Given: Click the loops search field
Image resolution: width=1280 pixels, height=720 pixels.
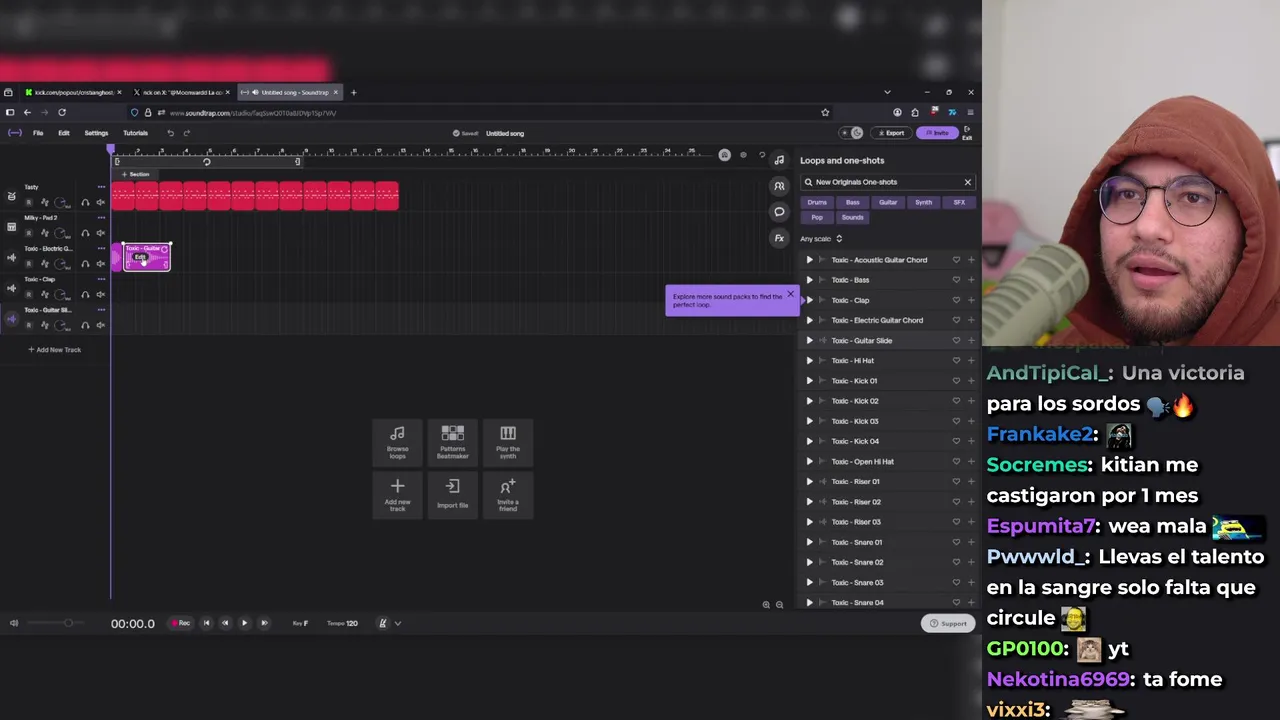Looking at the screenshot, I should [x=888, y=182].
